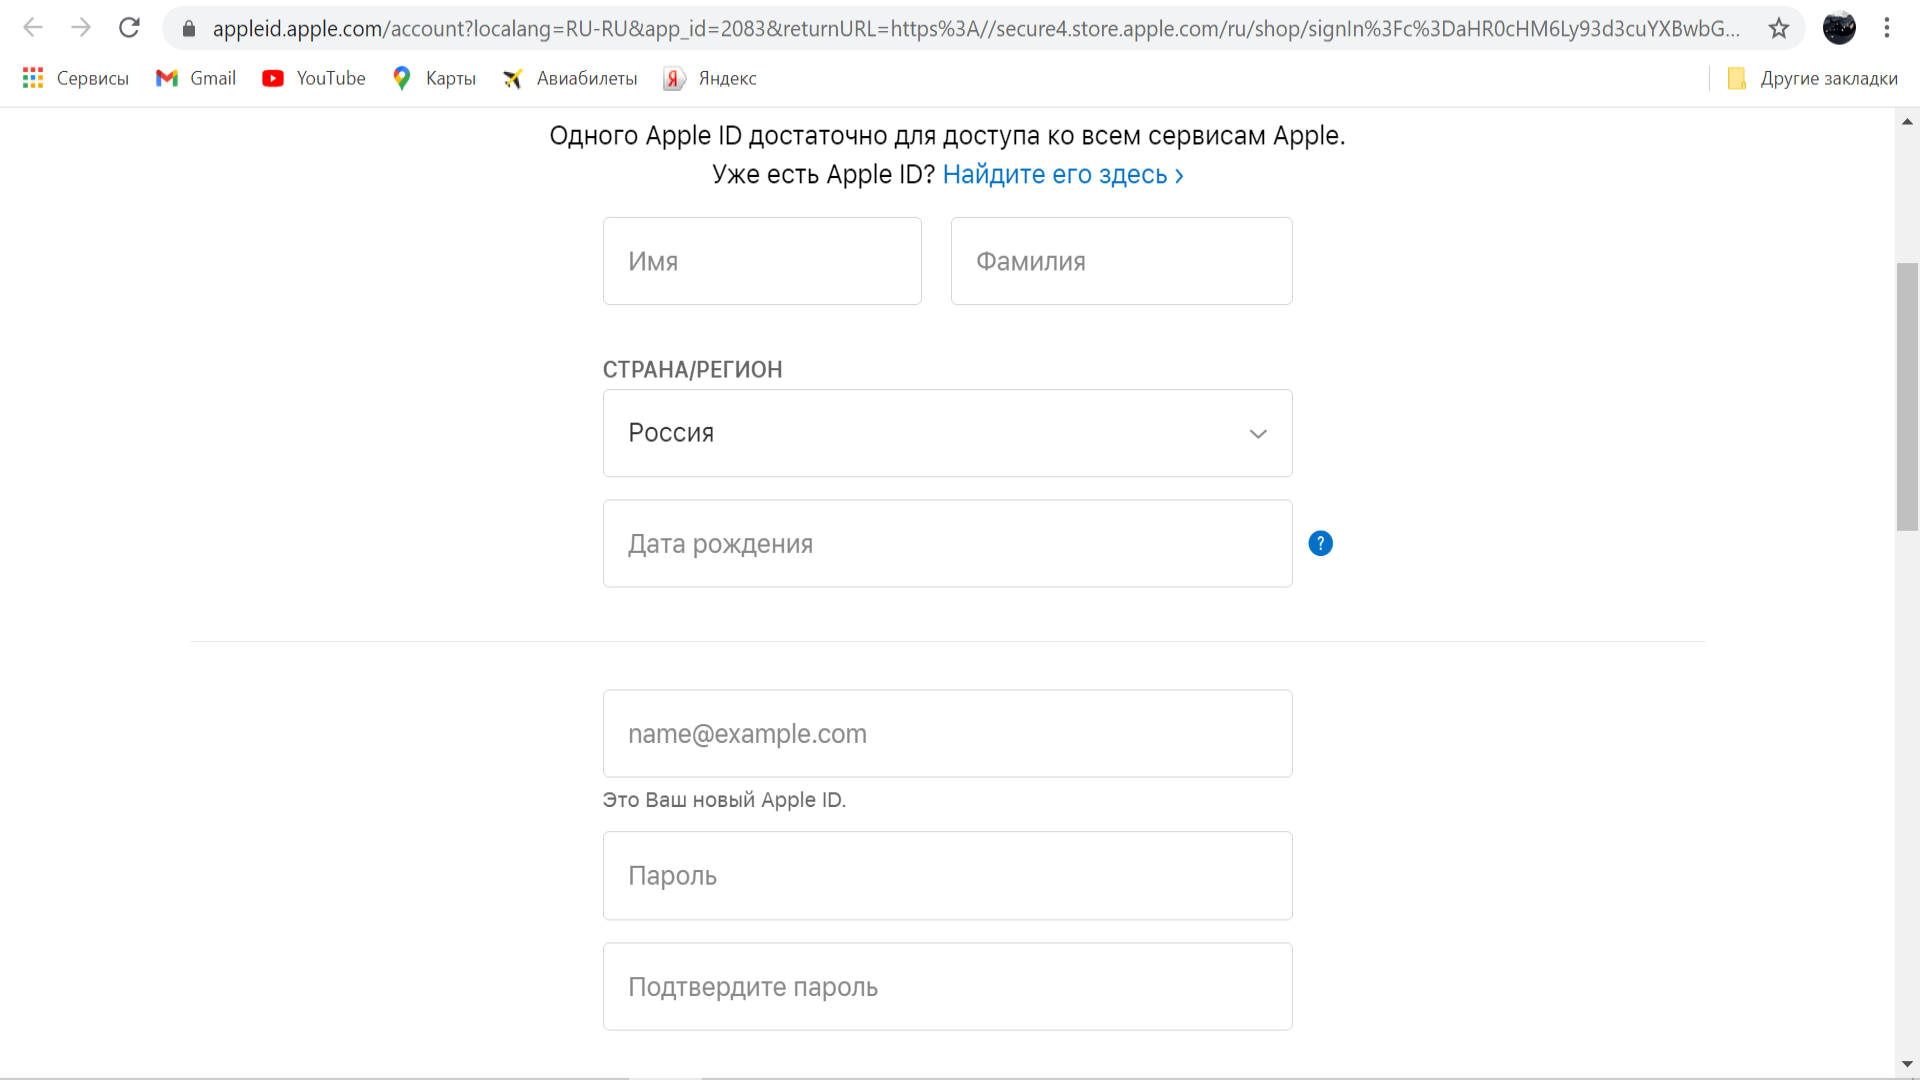Click the Дата рождения field
Viewport: 1920px width, 1080px height.
[x=947, y=543]
